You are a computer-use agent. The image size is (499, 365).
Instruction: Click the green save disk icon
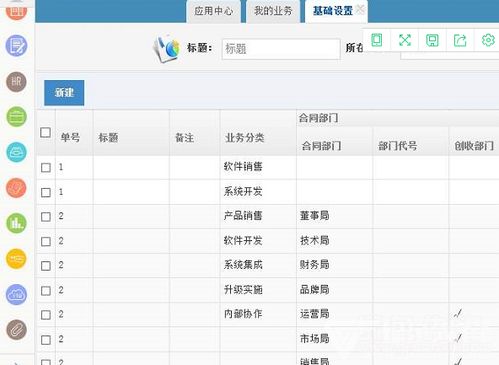pyautogui.click(x=432, y=40)
